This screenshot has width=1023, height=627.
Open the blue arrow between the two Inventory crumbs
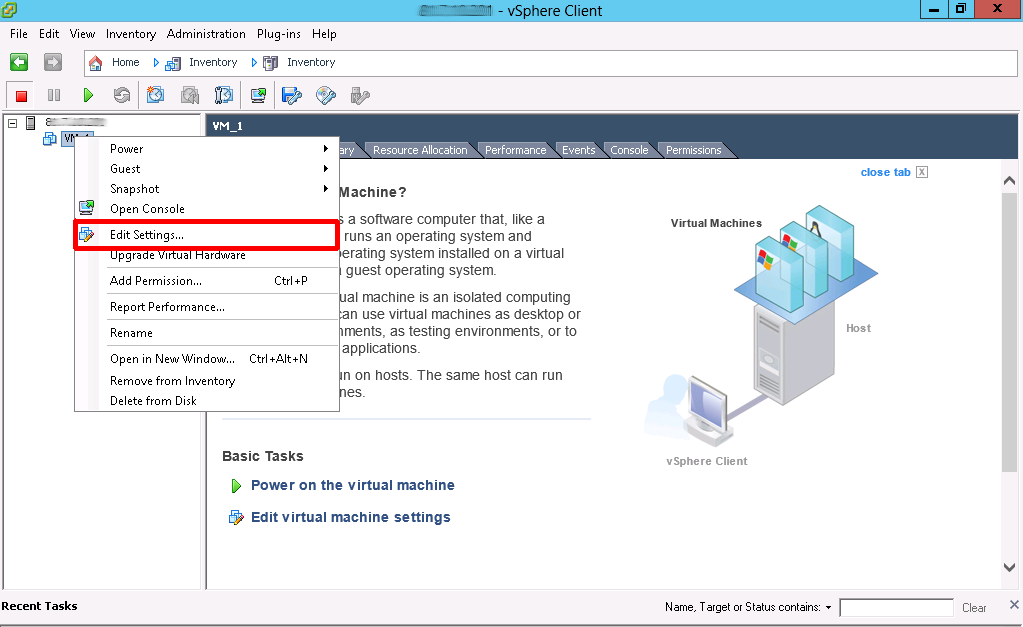254,63
